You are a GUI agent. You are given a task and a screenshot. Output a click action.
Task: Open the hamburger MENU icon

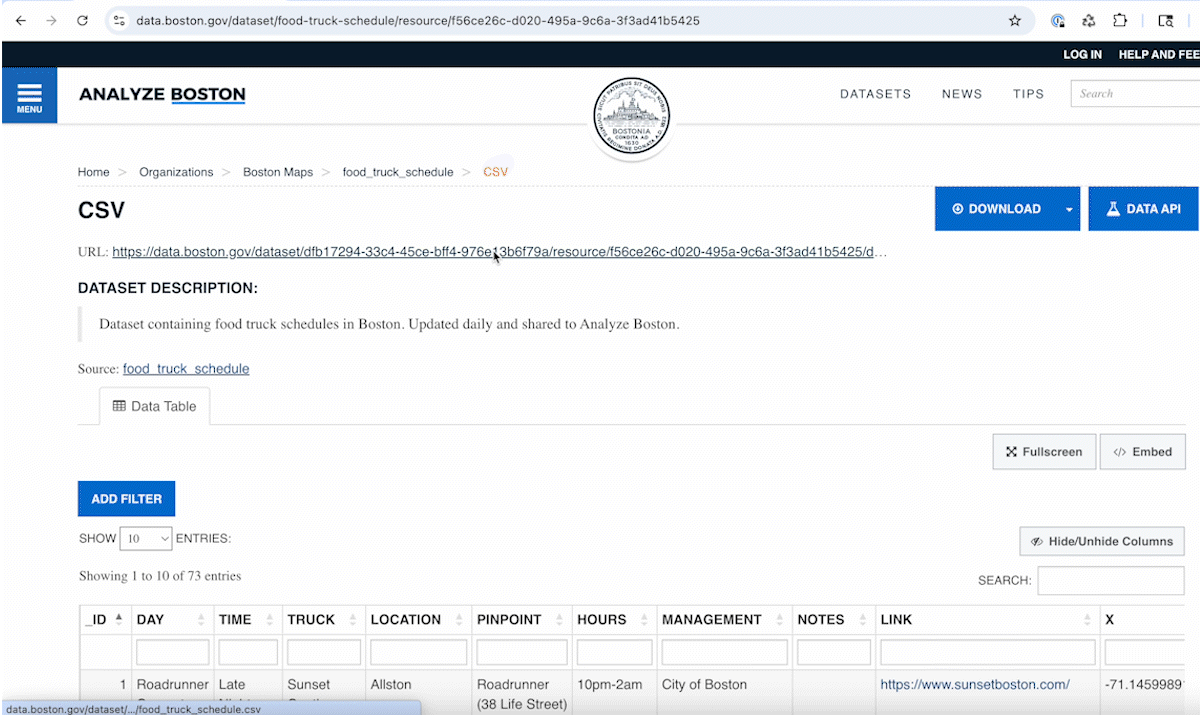[29, 96]
